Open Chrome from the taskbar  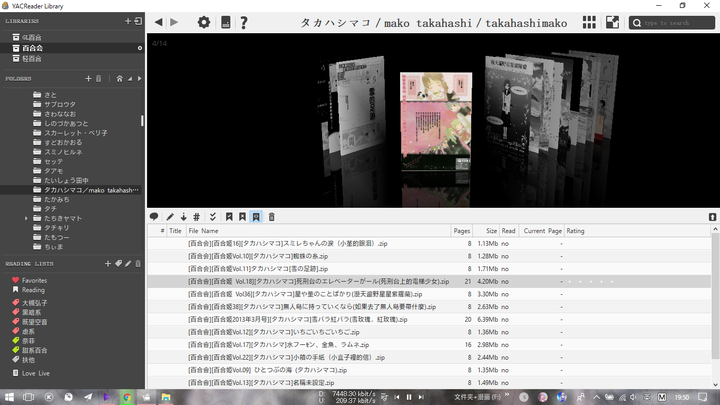click(127, 397)
